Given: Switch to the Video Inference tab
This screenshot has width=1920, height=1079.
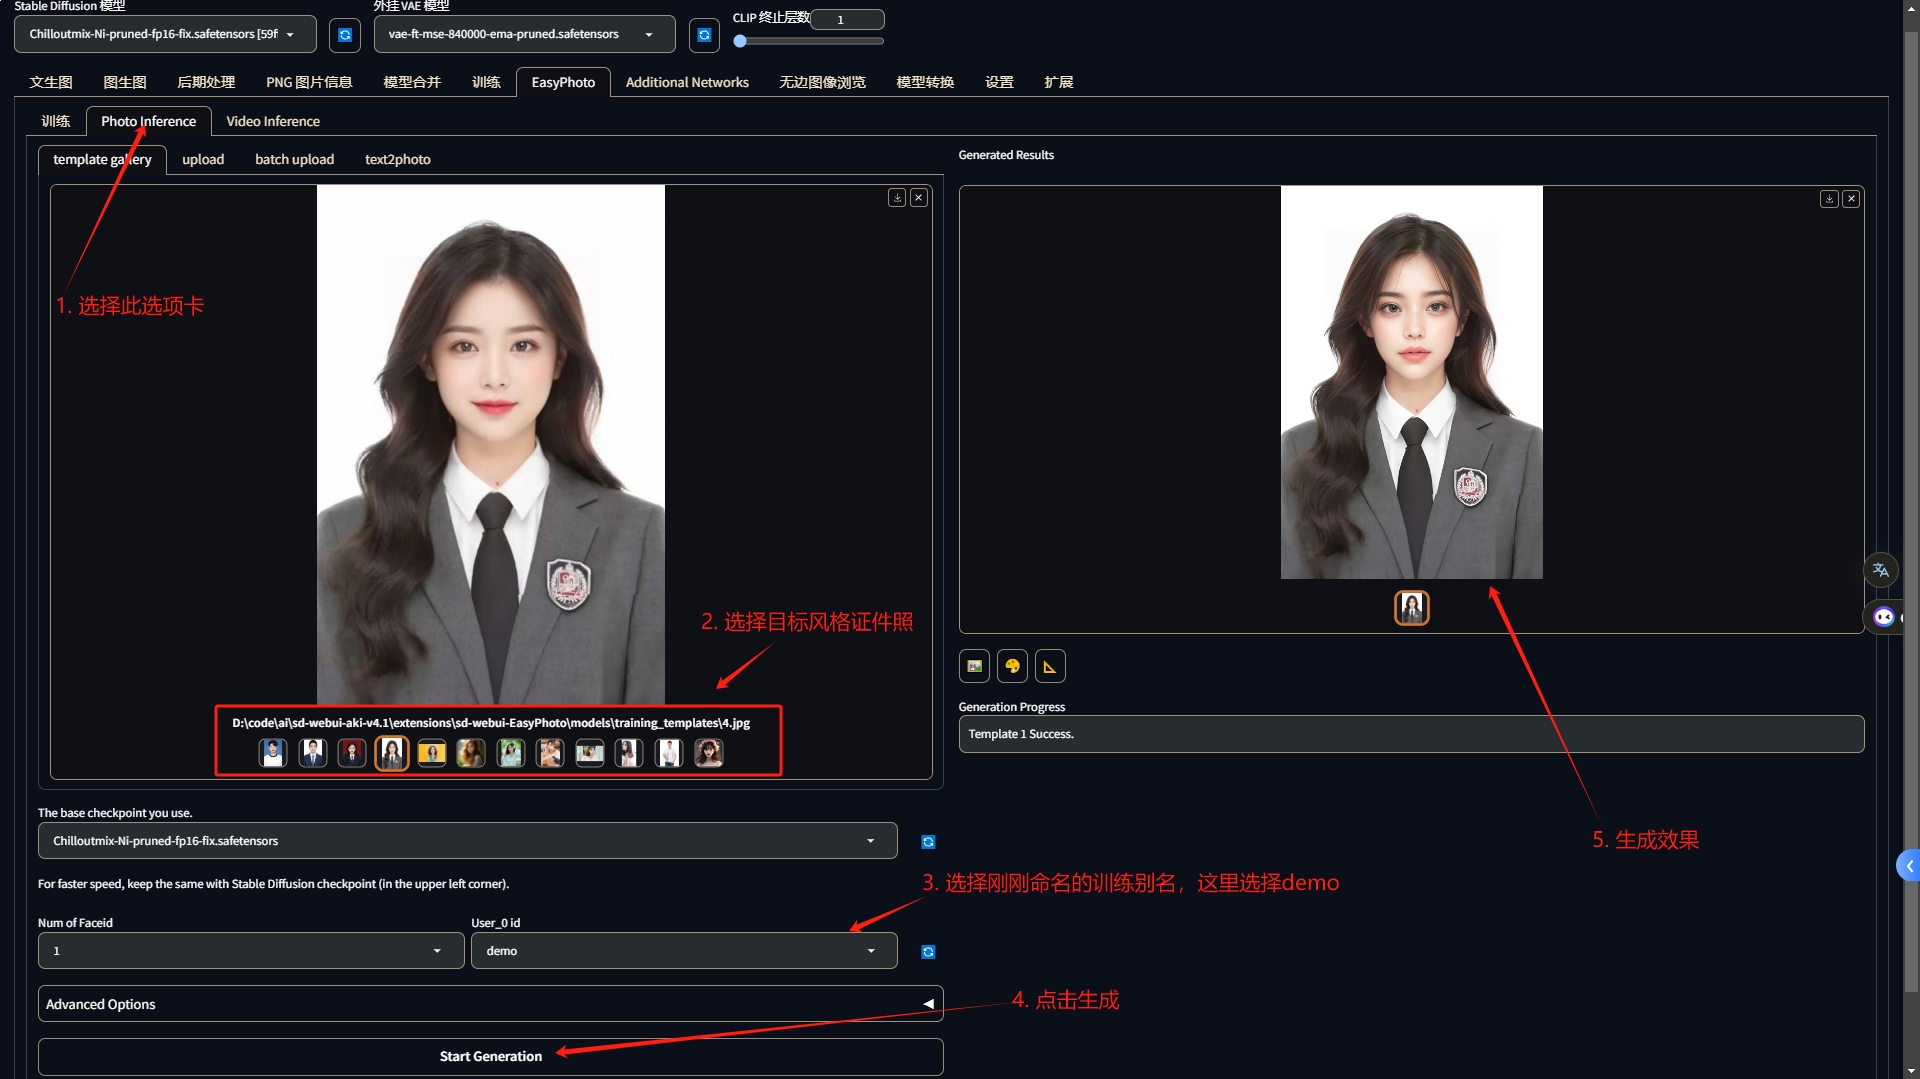Looking at the screenshot, I should point(273,121).
